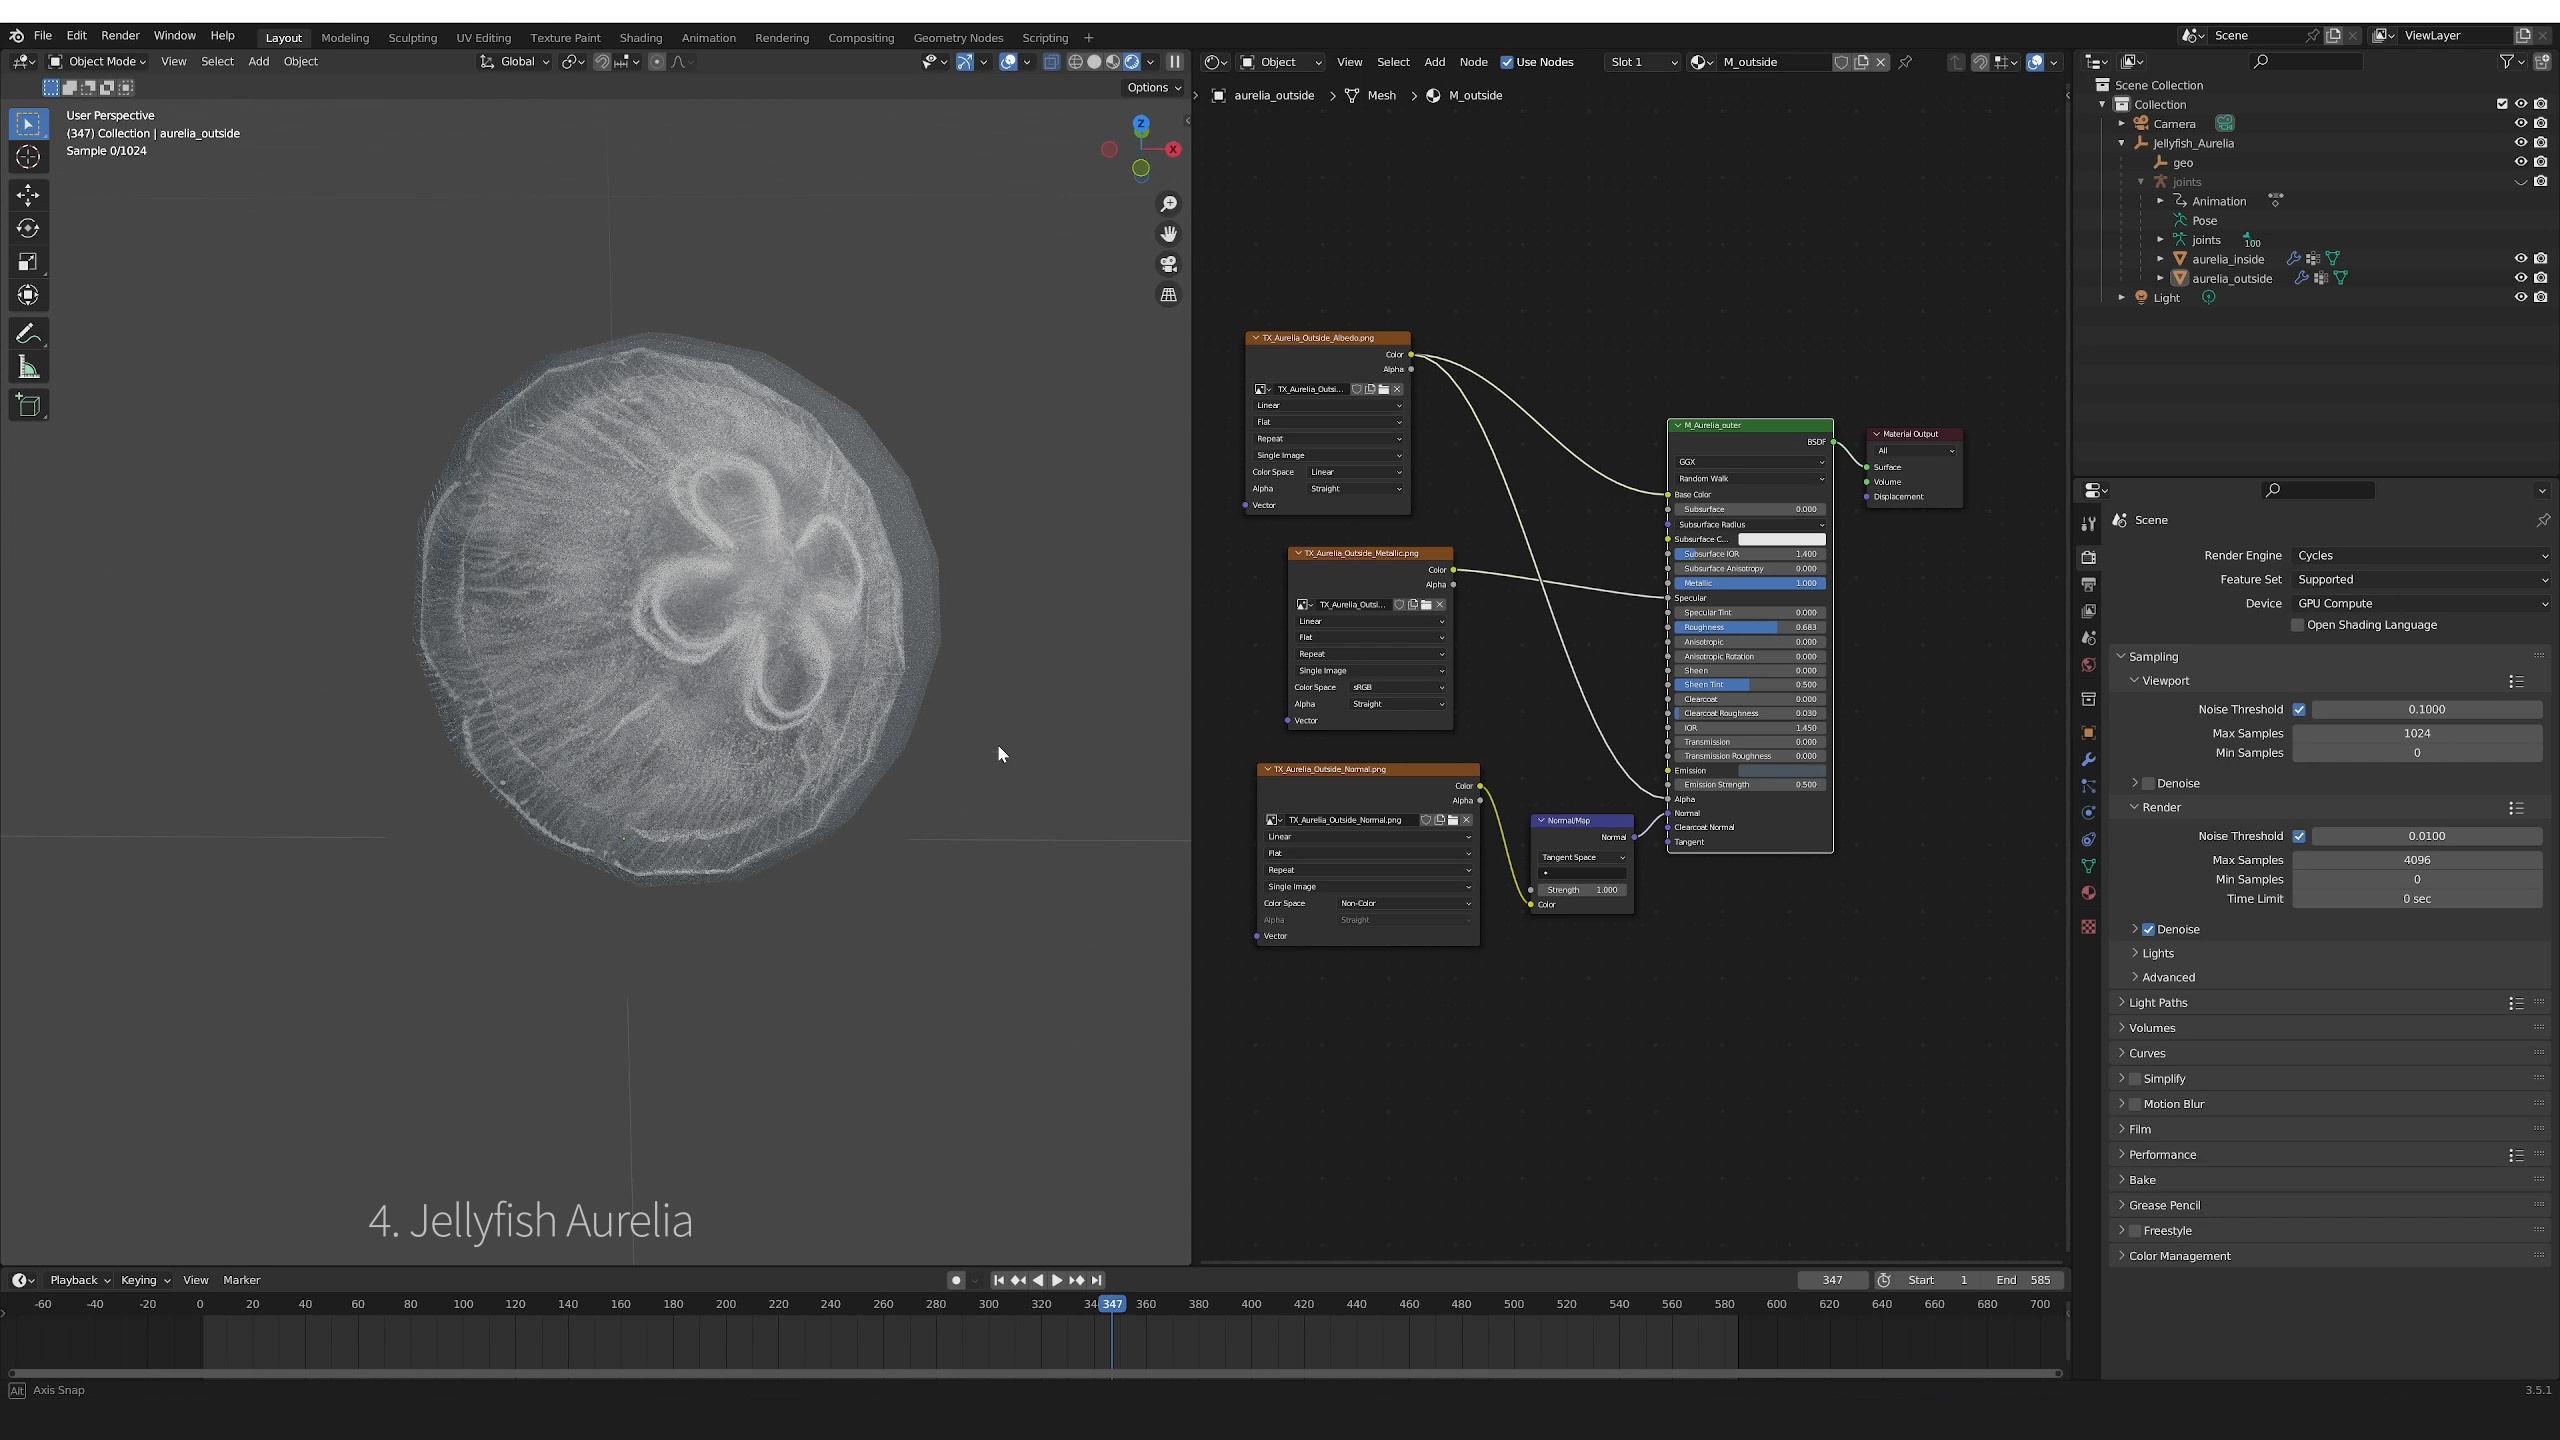
Task: Click the viewport Max Samples field
Action: 2416,733
